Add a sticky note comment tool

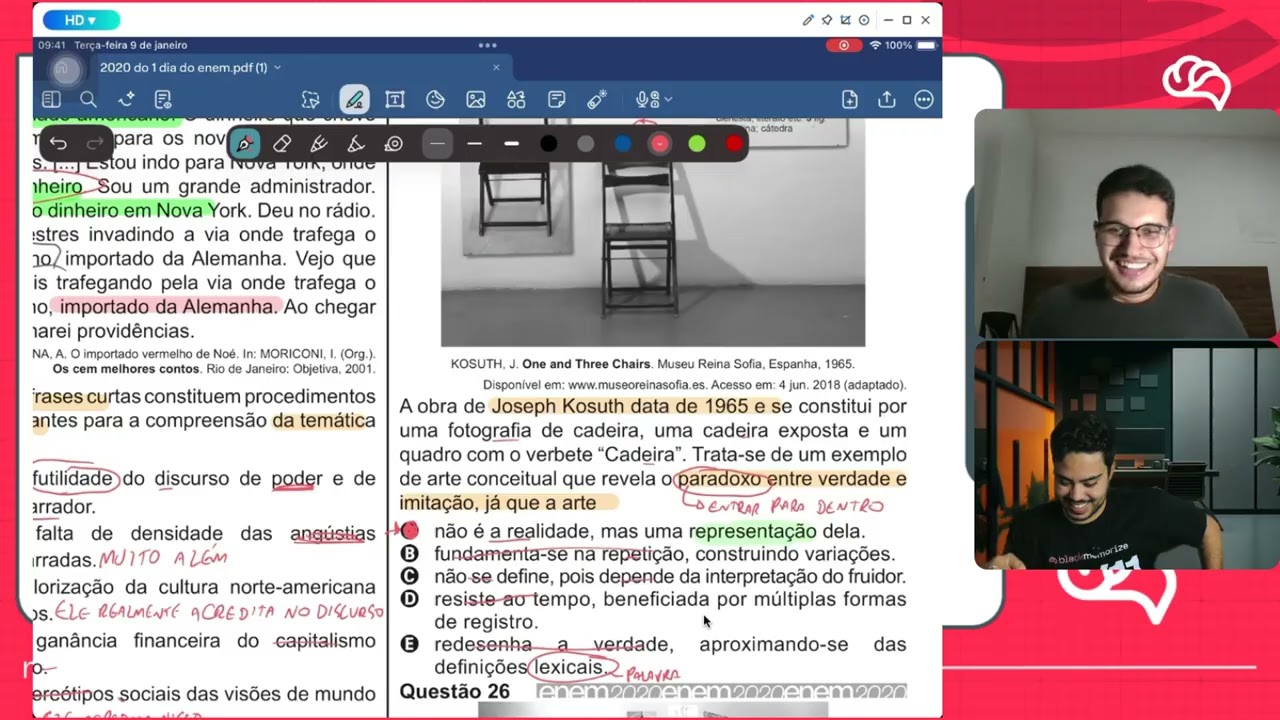click(x=557, y=100)
